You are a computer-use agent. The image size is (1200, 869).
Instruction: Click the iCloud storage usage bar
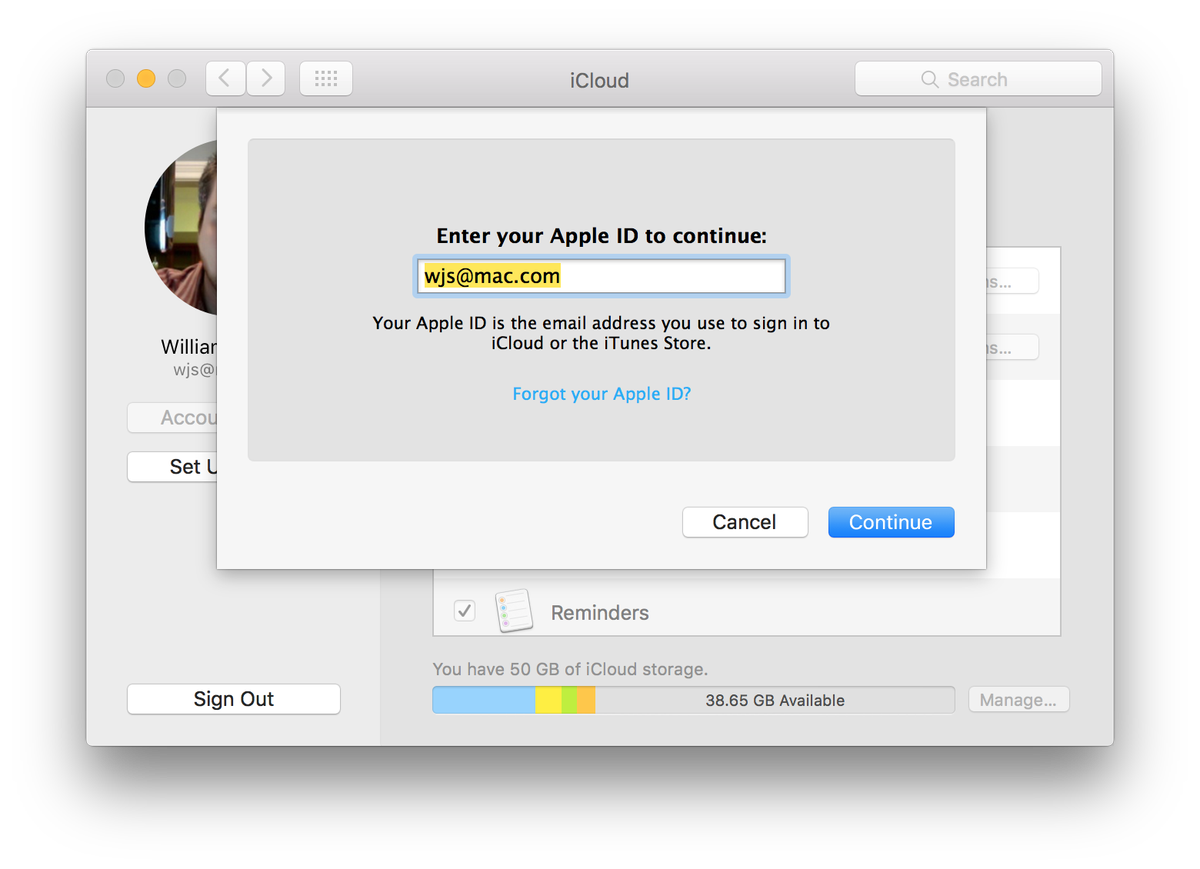pos(693,700)
